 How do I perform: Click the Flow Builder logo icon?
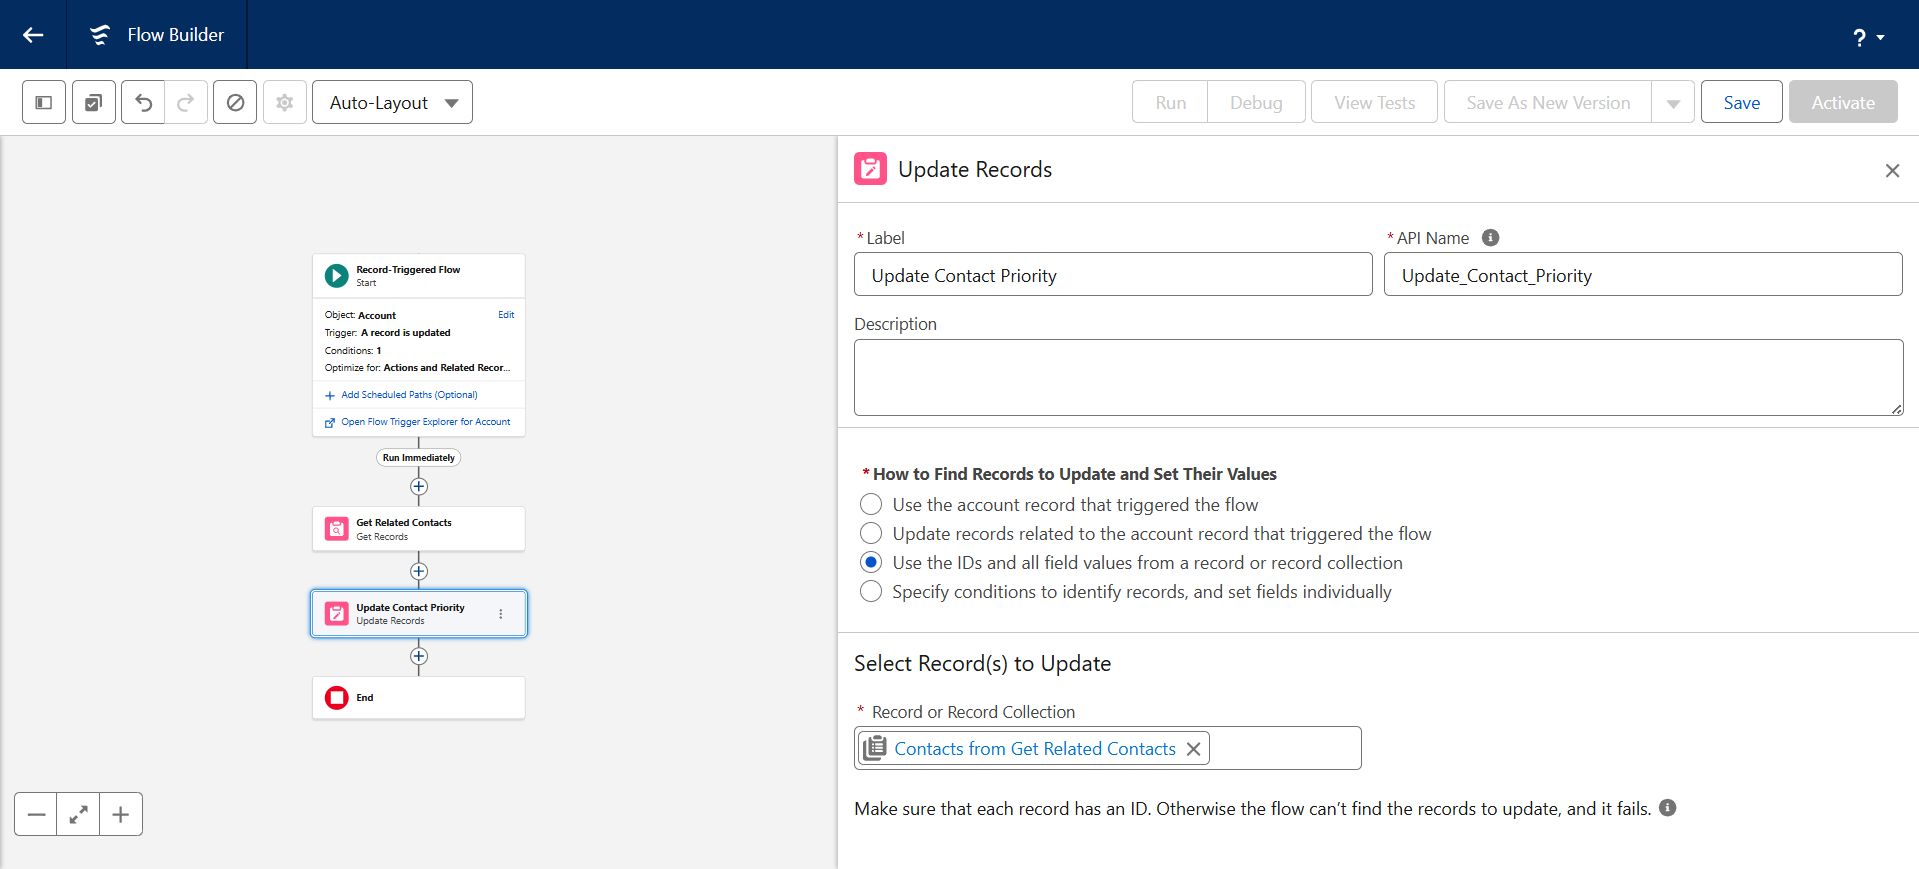point(100,35)
